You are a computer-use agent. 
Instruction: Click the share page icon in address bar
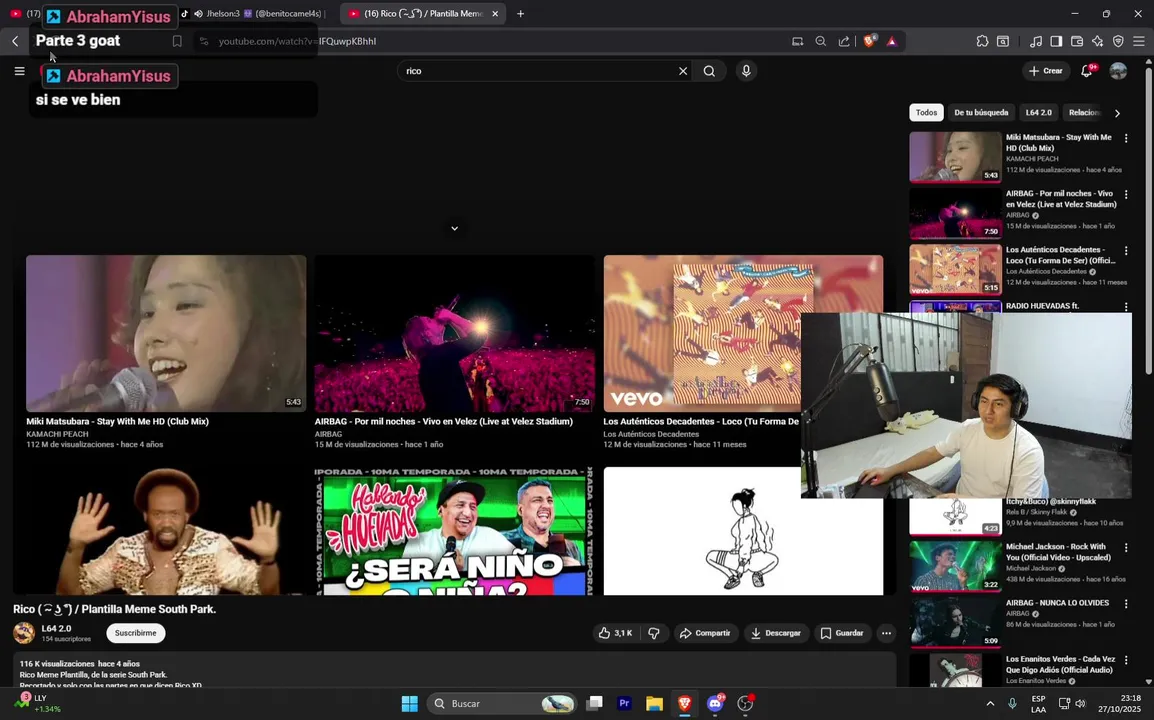pos(843,41)
